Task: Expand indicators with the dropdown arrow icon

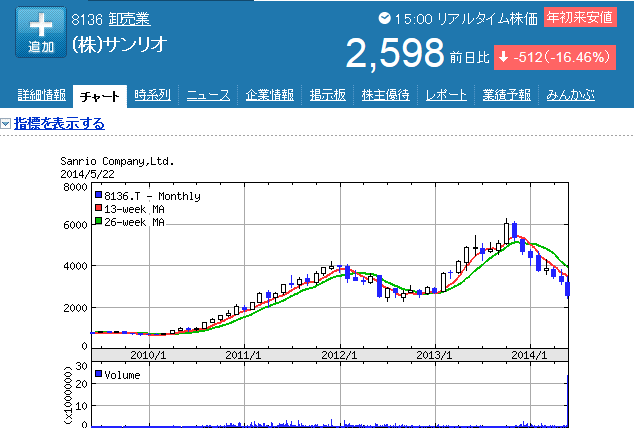Action: tap(6, 124)
